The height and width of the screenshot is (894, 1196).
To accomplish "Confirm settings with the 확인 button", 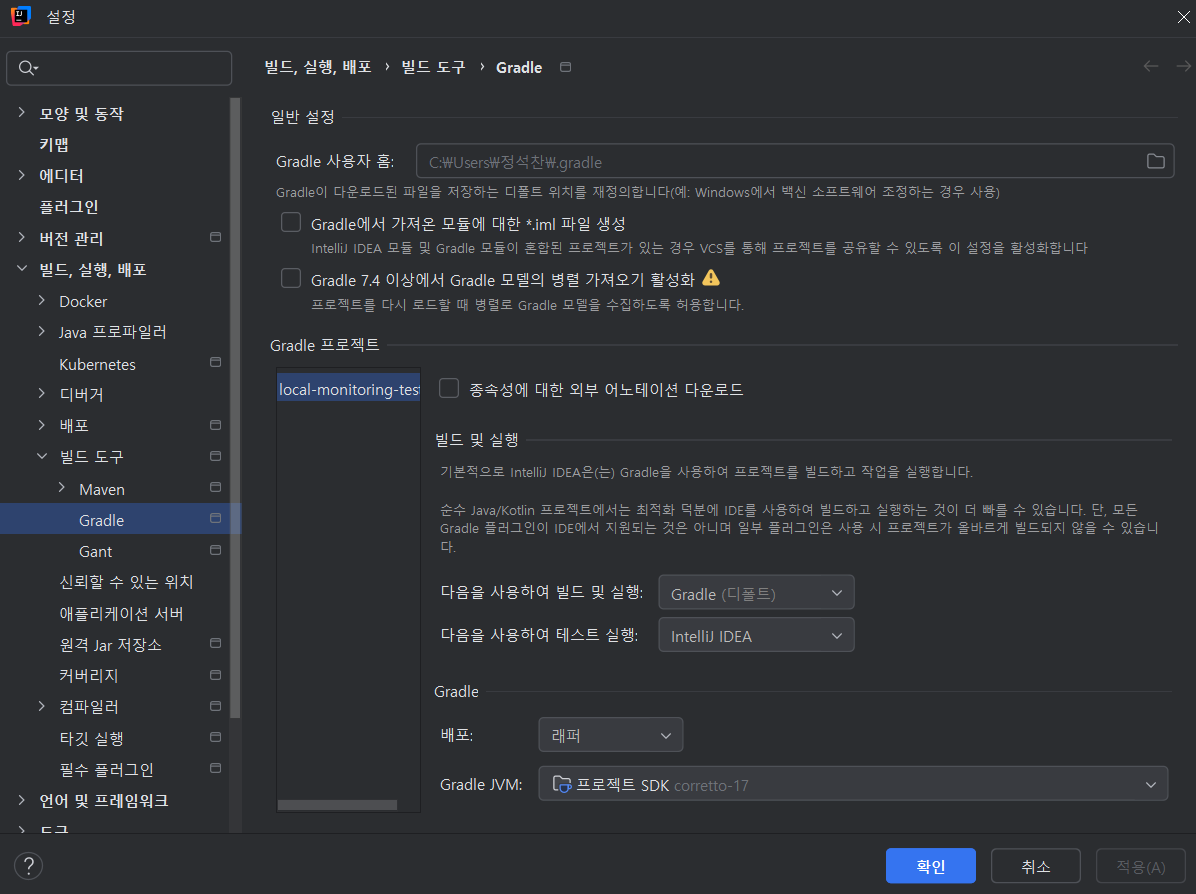I will pos(931,866).
